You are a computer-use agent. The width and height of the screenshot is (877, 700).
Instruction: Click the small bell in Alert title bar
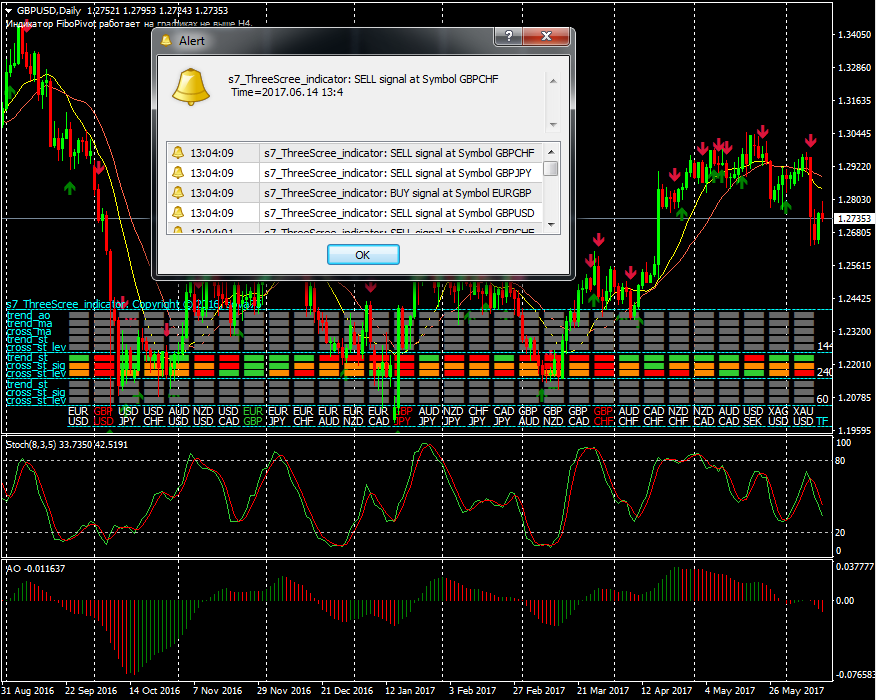[x=166, y=40]
